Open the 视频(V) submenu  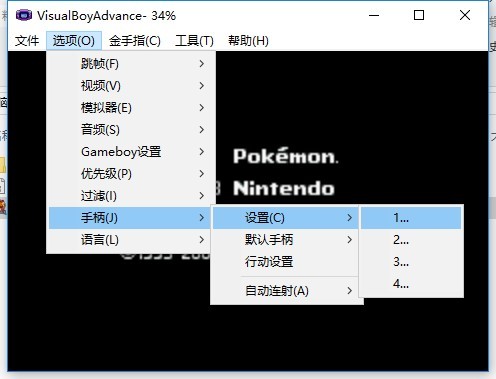point(131,86)
